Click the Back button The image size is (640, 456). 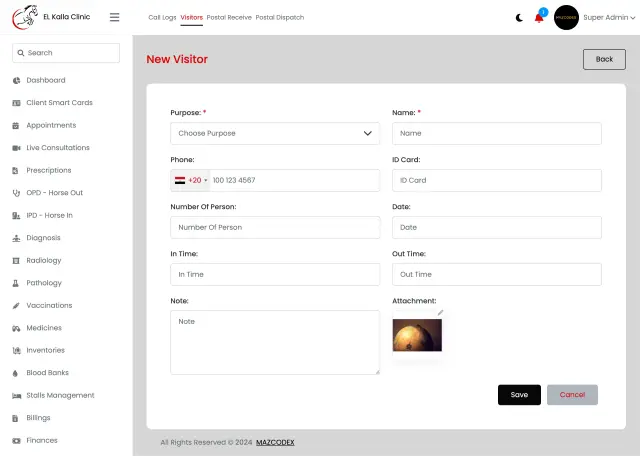[604, 59]
